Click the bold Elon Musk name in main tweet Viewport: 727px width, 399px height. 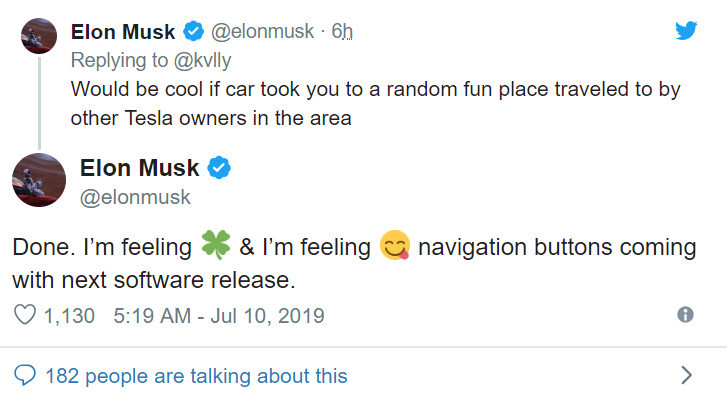139,168
